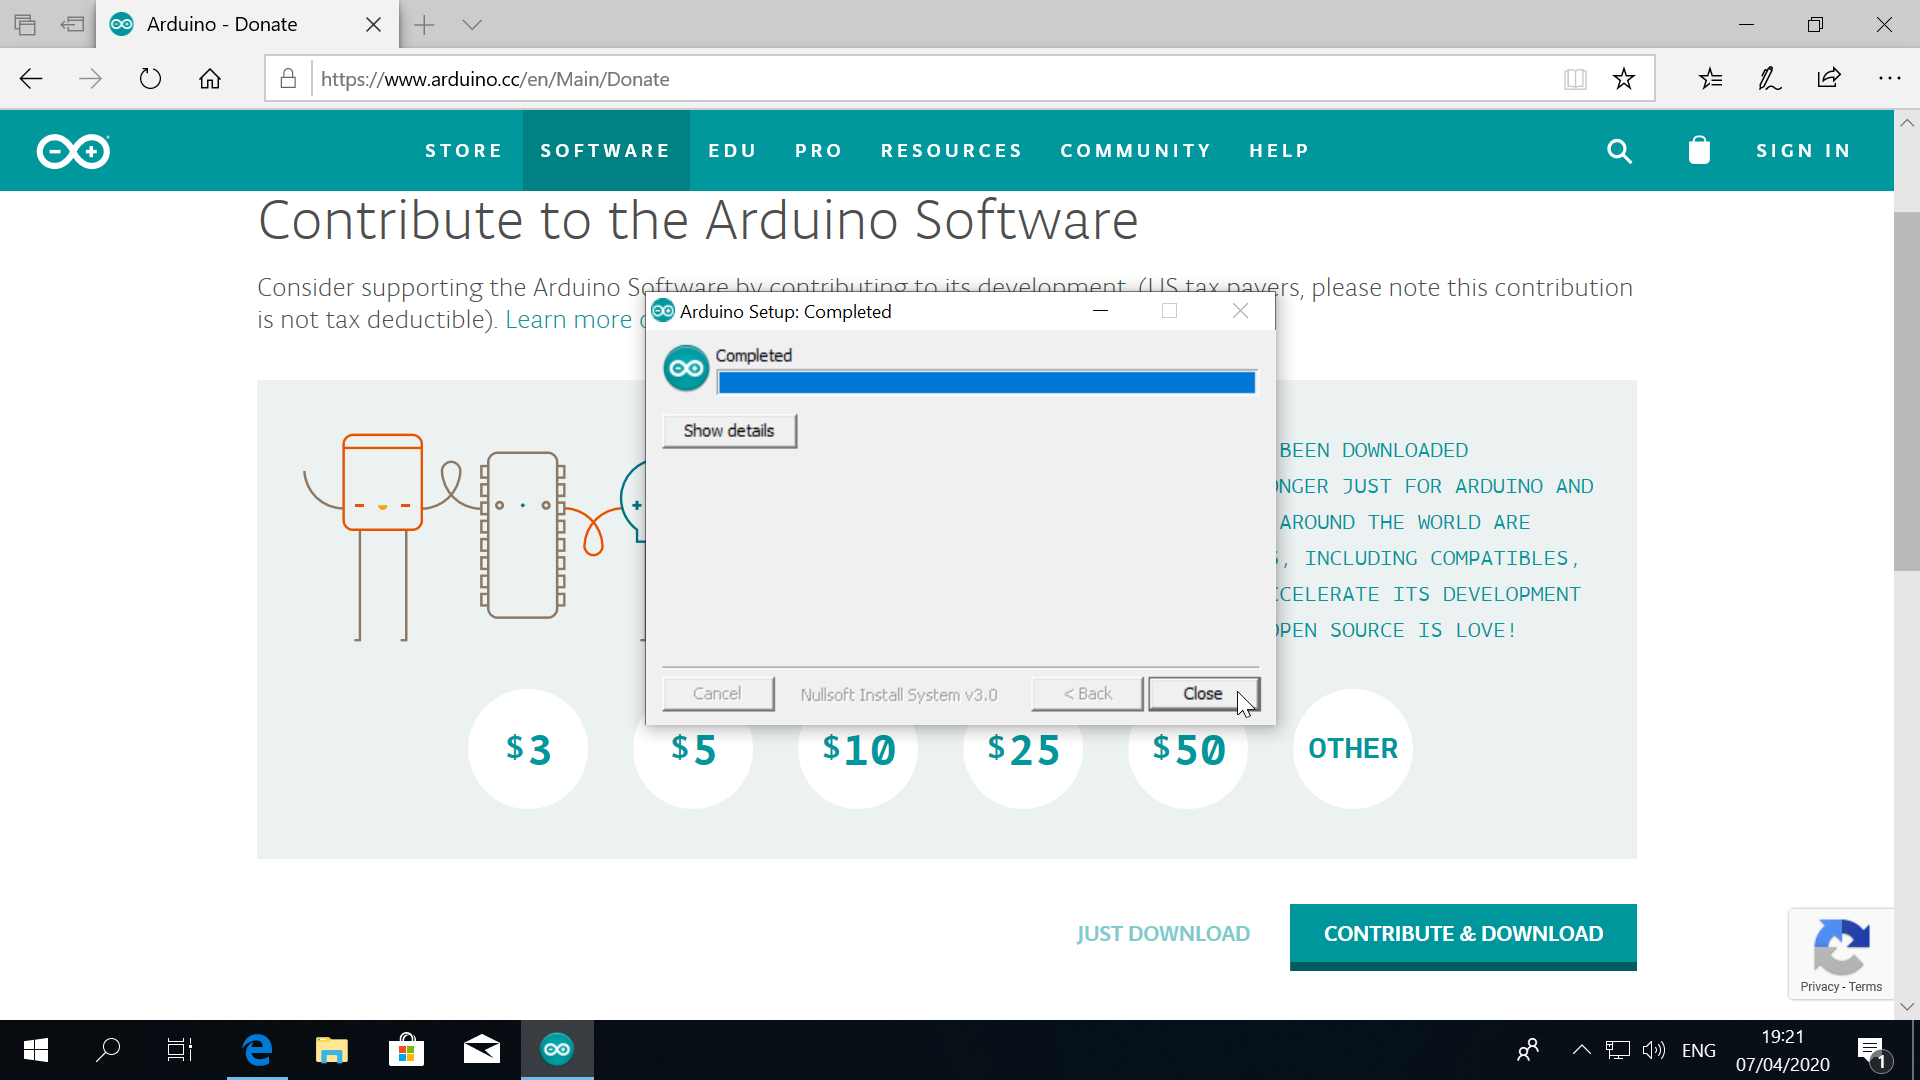The width and height of the screenshot is (1920, 1080).
Task: Follow the Learn more link
Action: click(568, 320)
